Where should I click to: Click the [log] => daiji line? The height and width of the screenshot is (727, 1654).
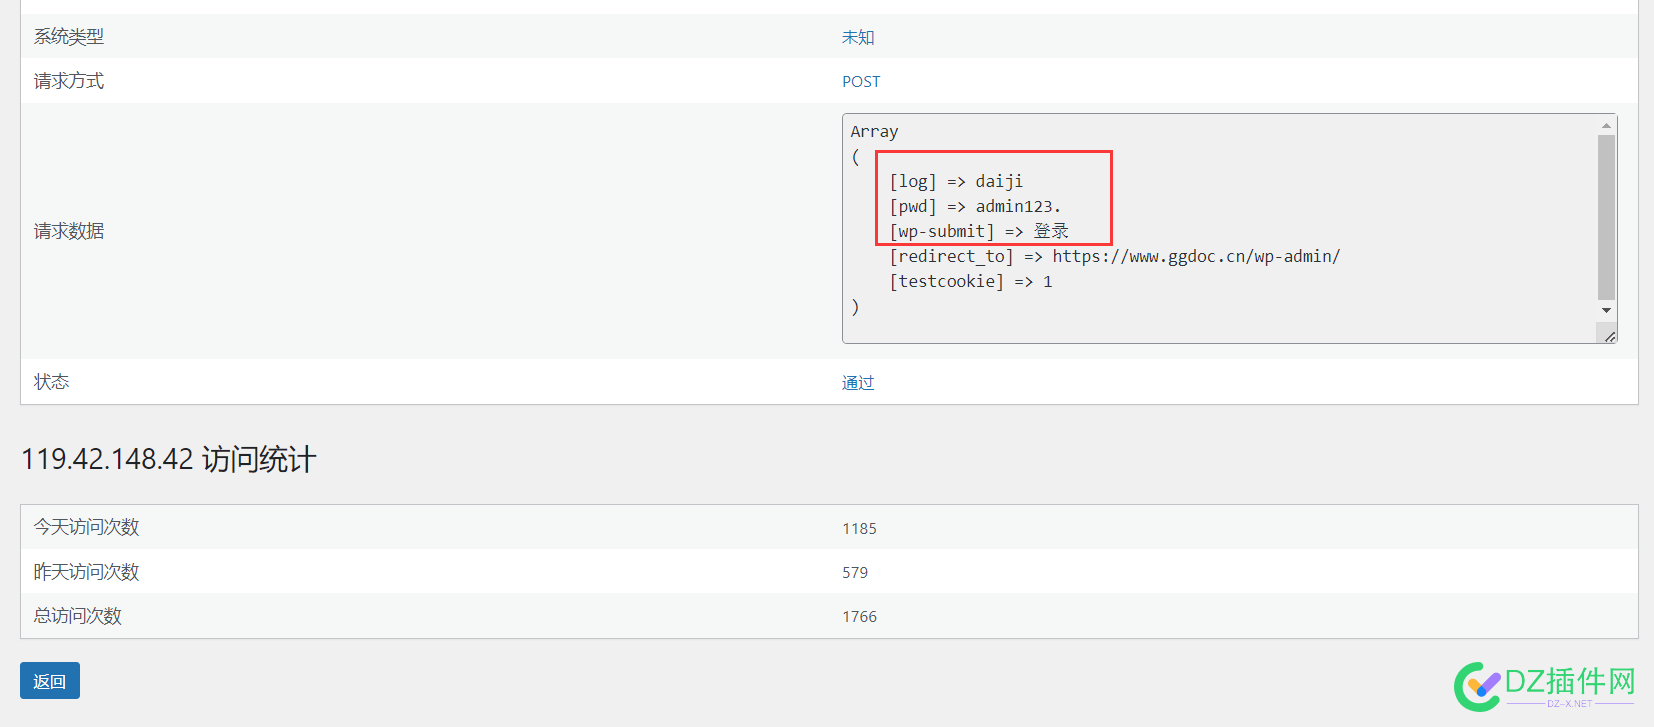[x=956, y=181]
